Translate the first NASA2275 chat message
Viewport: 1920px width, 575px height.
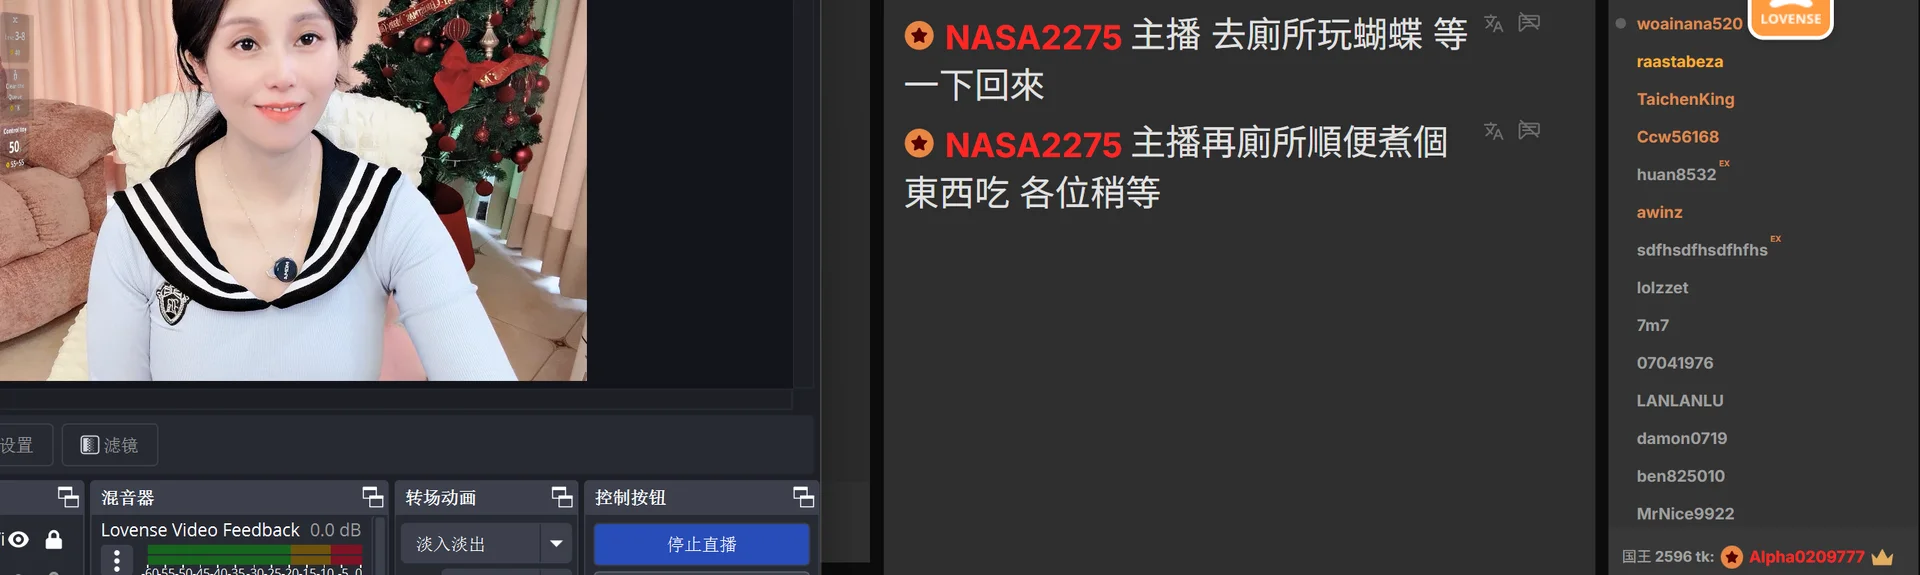[1494, 23]
